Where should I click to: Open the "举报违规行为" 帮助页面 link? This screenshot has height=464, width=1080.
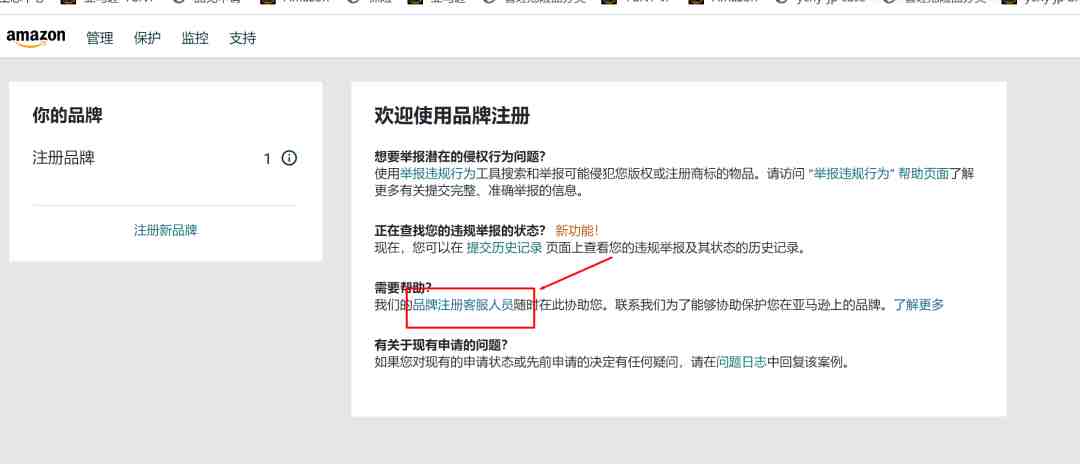879,174
